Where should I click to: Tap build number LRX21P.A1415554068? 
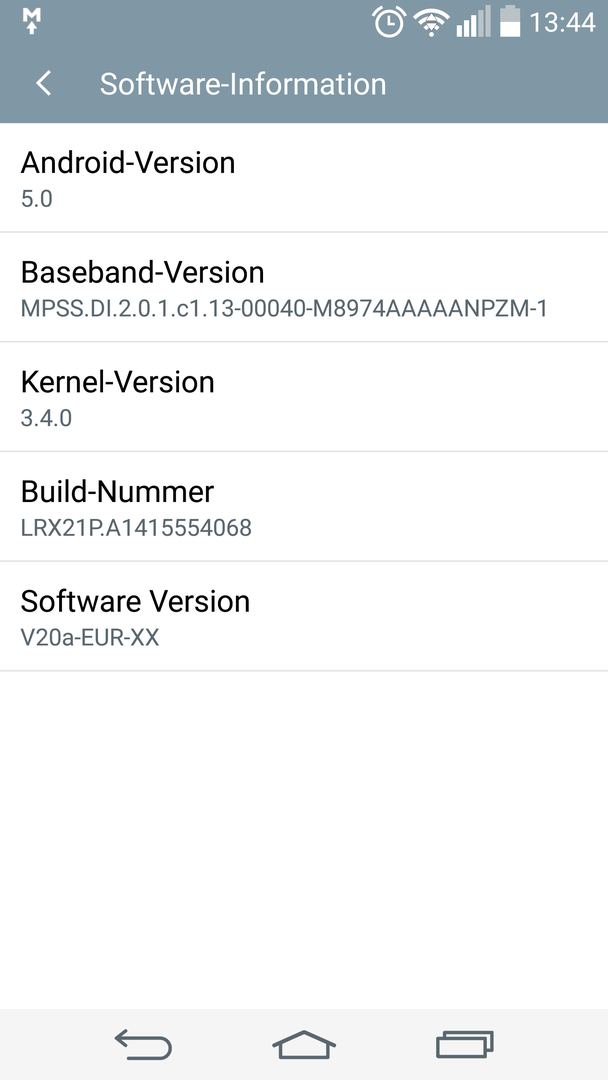136,528
